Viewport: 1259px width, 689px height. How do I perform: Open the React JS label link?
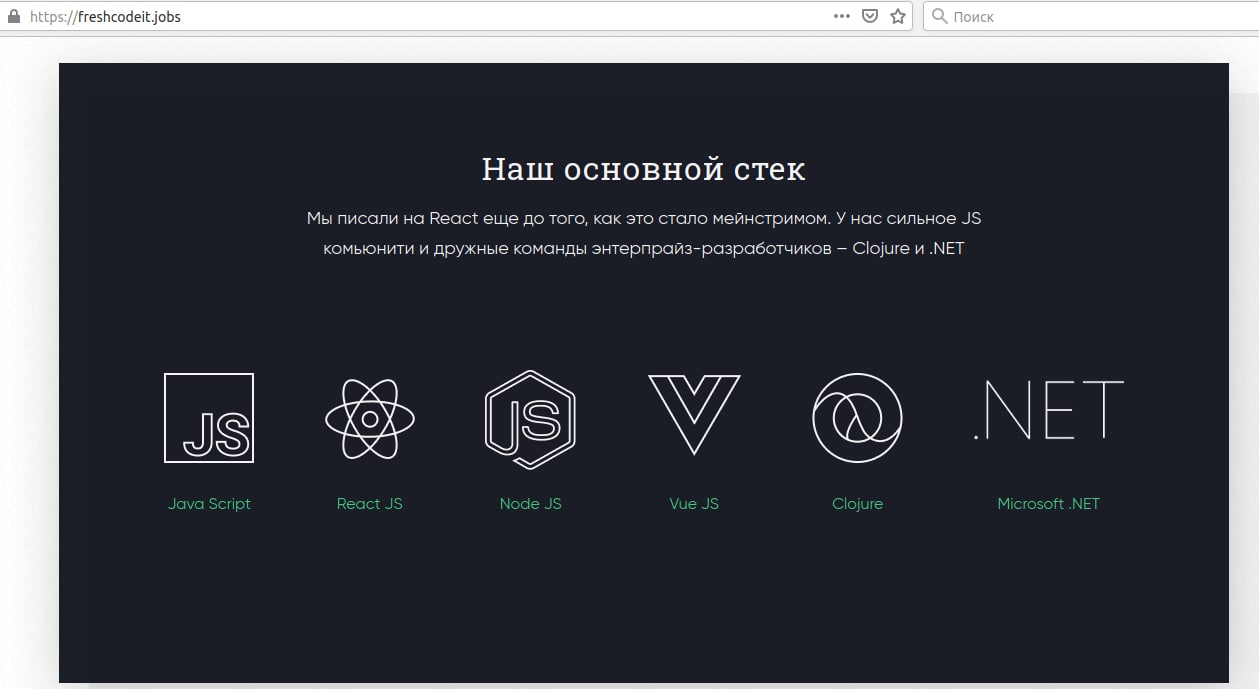coord(370,504)
